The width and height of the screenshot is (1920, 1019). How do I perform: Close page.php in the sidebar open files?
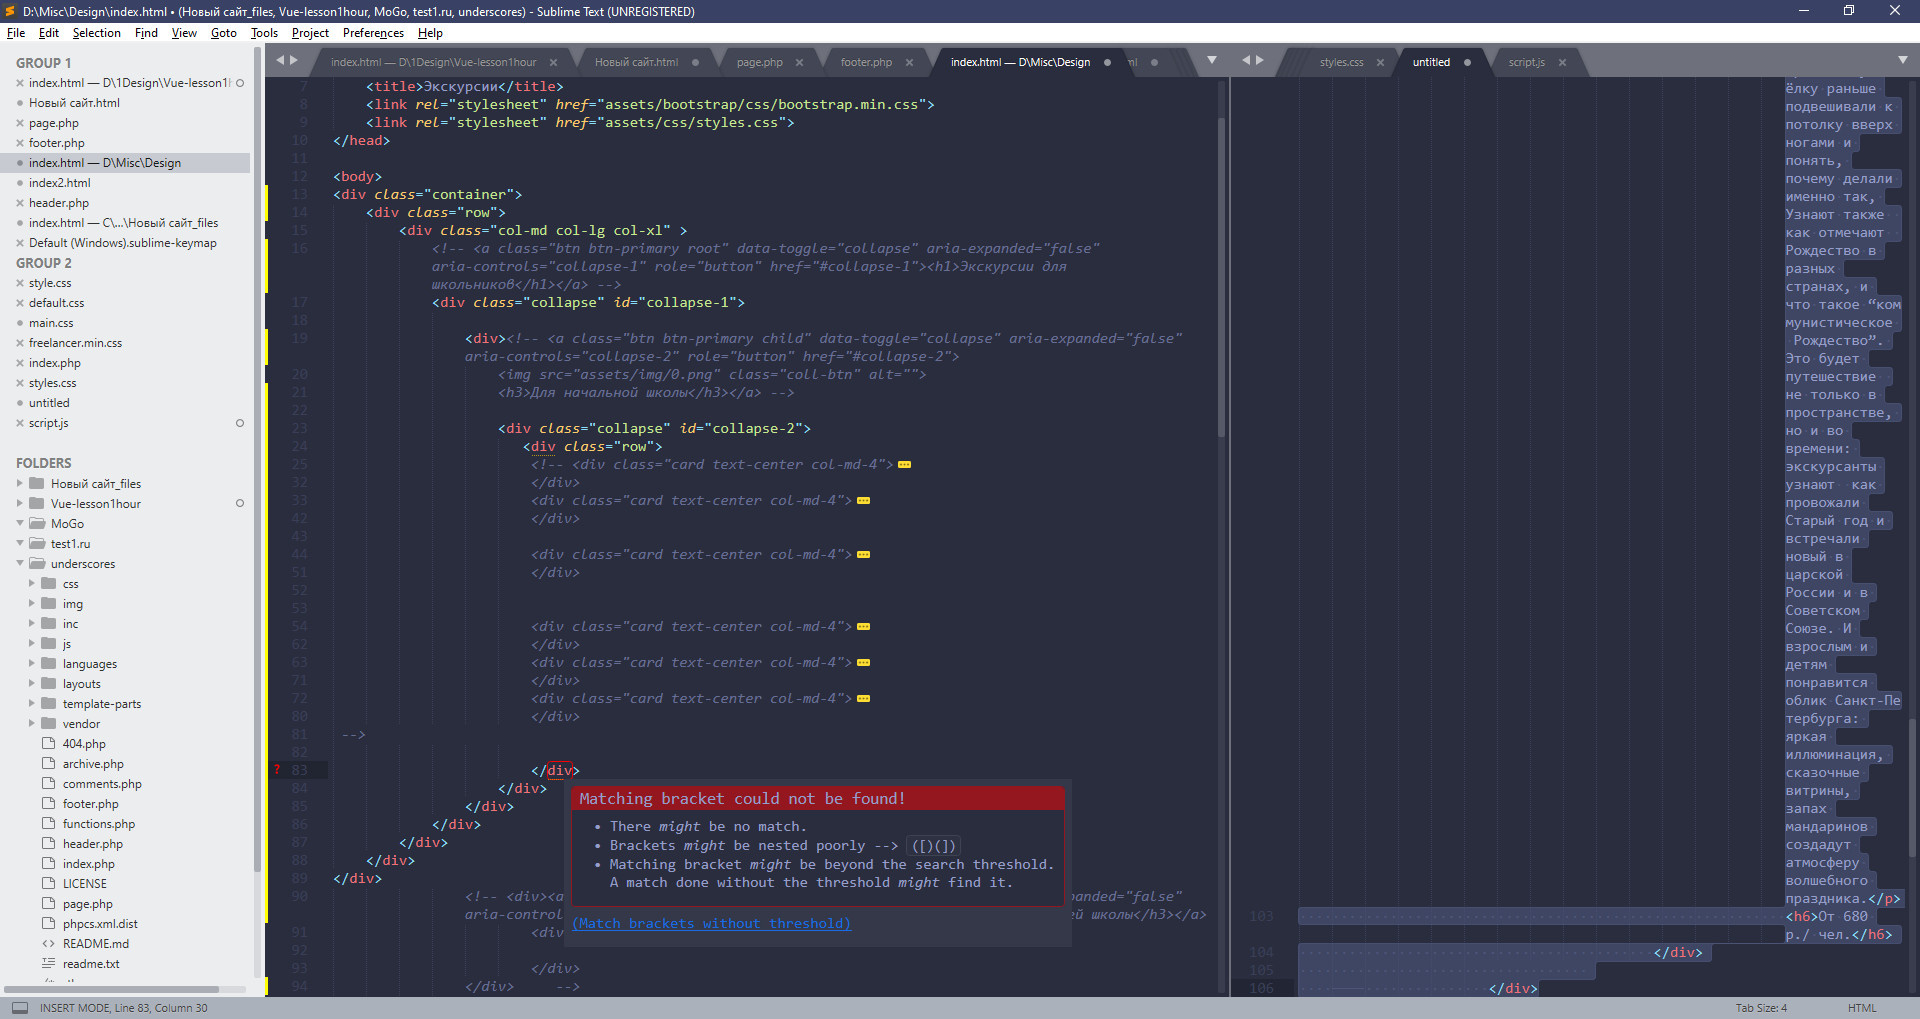[19, 123]
